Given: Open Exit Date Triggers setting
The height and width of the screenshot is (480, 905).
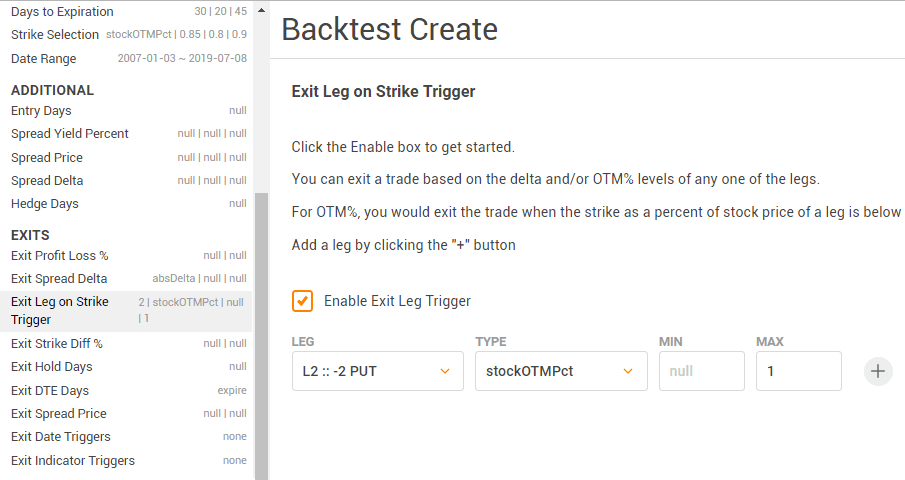Looking at the screenshot, I should tap(129, 437).
